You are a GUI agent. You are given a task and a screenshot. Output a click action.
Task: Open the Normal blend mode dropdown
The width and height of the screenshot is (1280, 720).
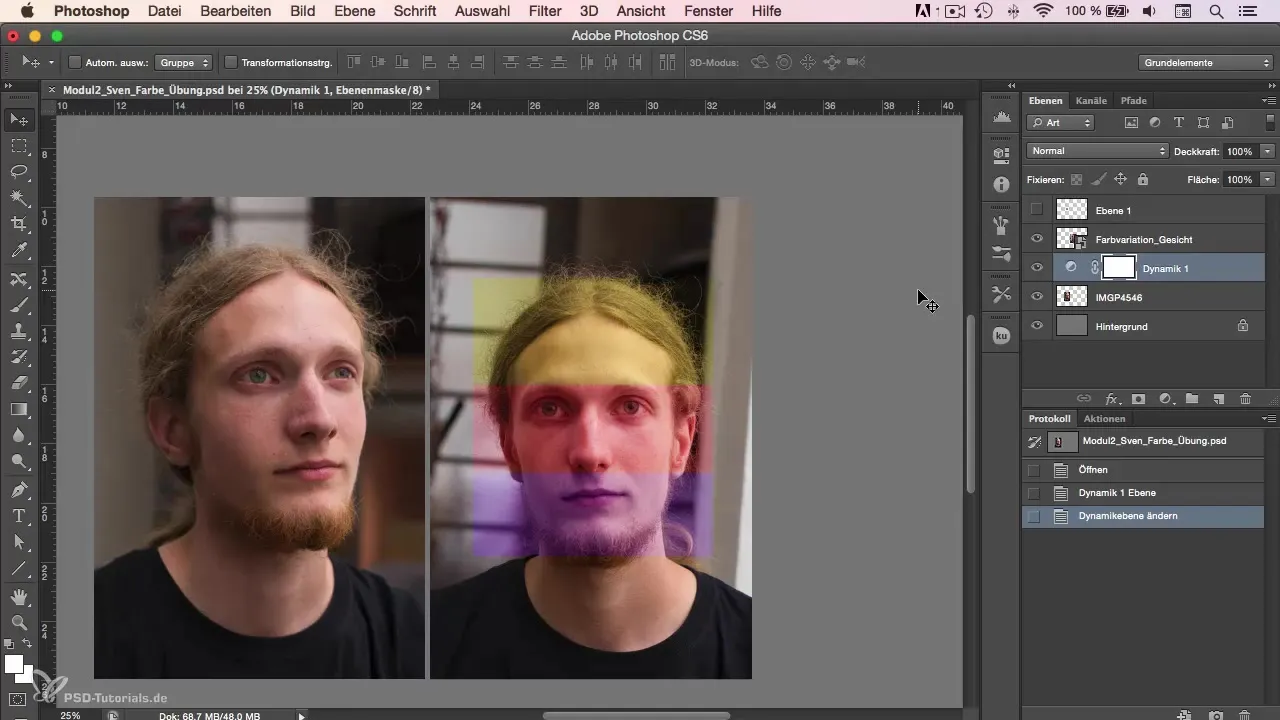click(1097, 151)
